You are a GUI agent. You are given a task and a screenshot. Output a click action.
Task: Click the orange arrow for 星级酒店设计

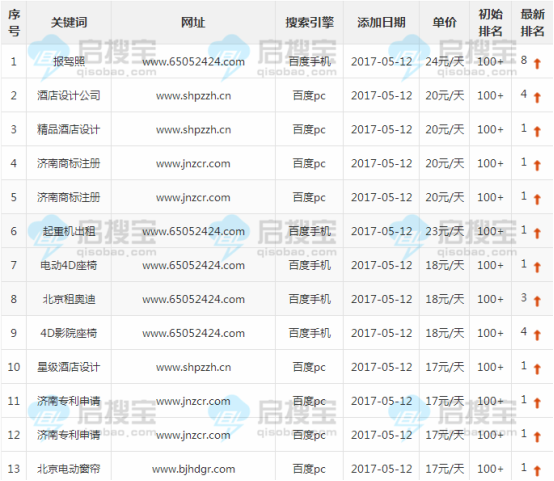pos(537,369)
